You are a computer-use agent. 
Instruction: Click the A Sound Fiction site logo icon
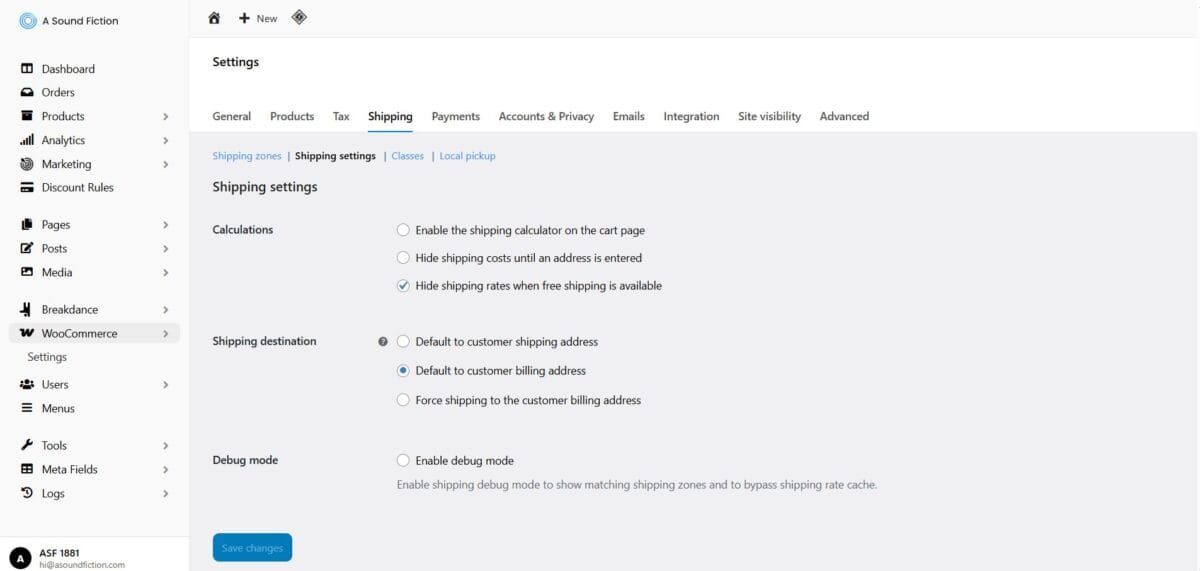pyautogui.click(x=27, y=20)
